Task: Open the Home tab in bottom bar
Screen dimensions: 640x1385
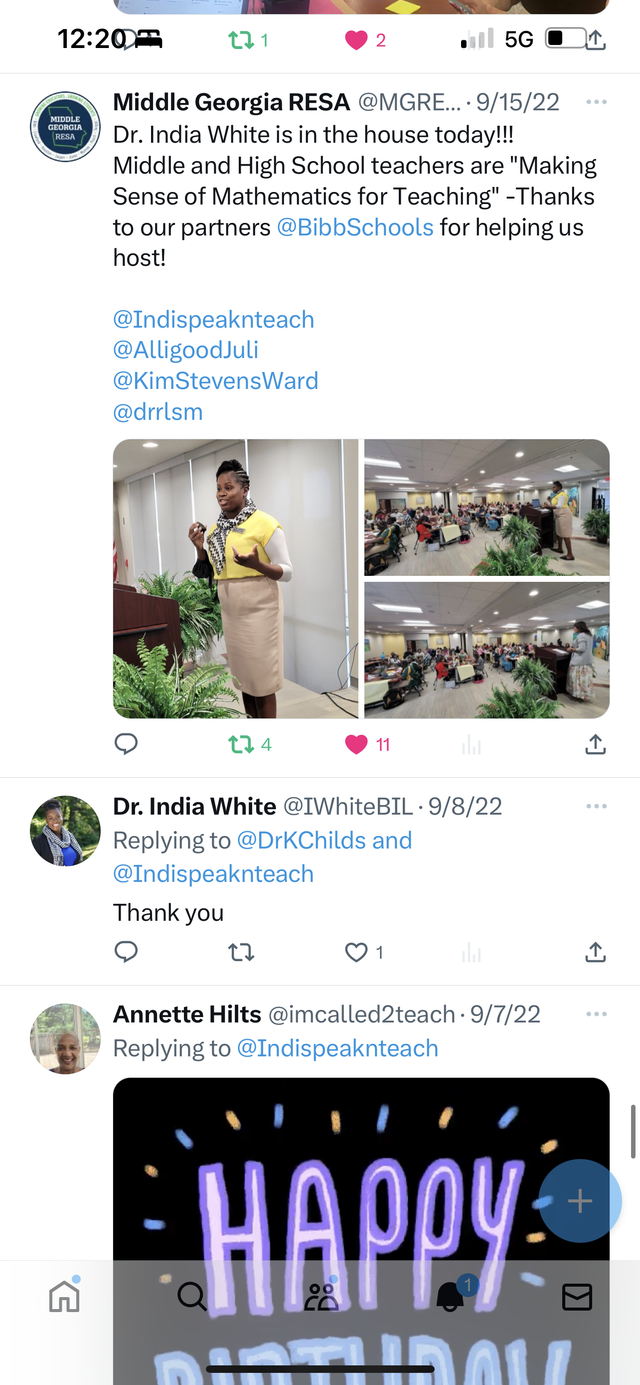Action: tap(64, 1296)
